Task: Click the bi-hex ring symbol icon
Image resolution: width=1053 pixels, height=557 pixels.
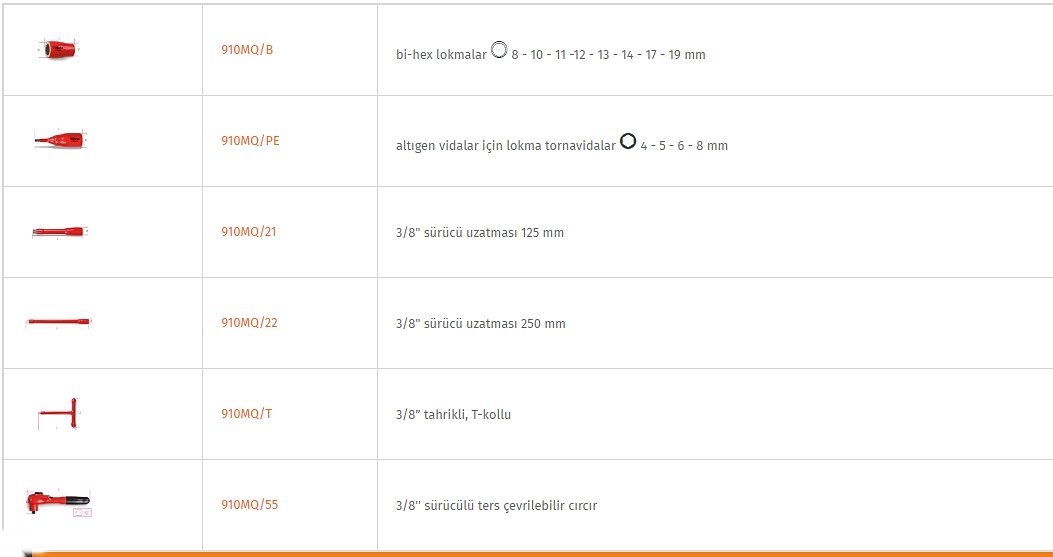Action: click(x=498, y=49)
